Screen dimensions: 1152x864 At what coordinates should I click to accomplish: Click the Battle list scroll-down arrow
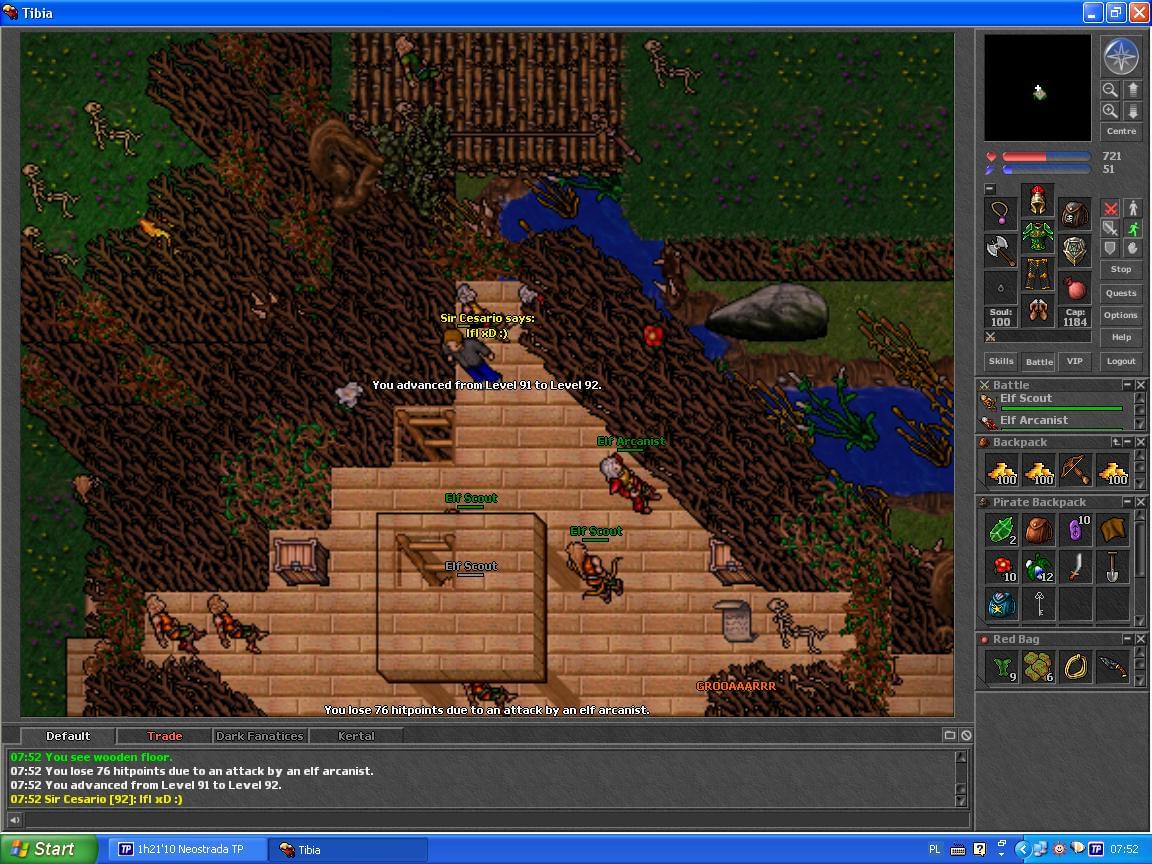pyautogui.click(x=1140, y=425)
